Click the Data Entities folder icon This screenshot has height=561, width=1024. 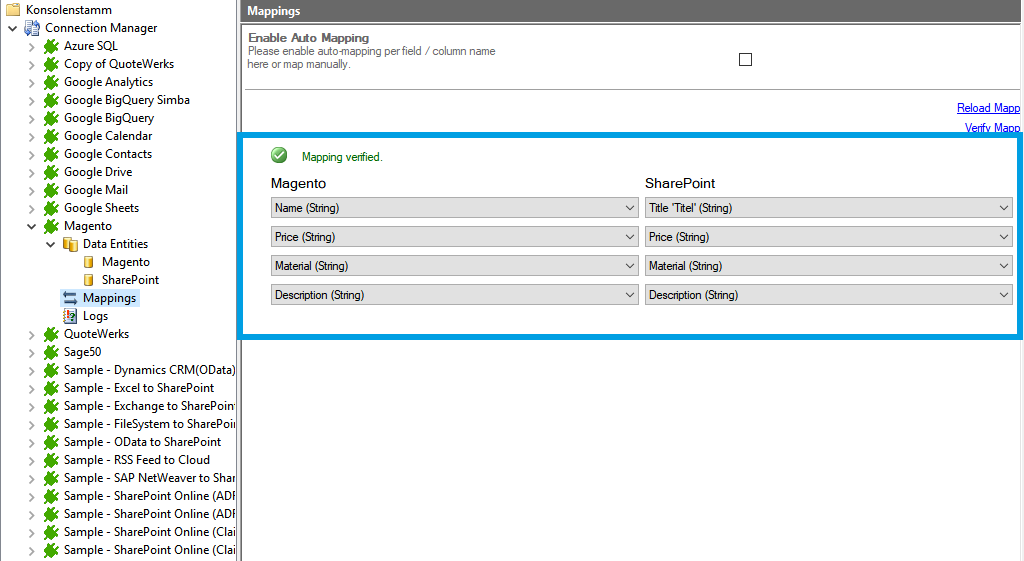pos(70,244)
